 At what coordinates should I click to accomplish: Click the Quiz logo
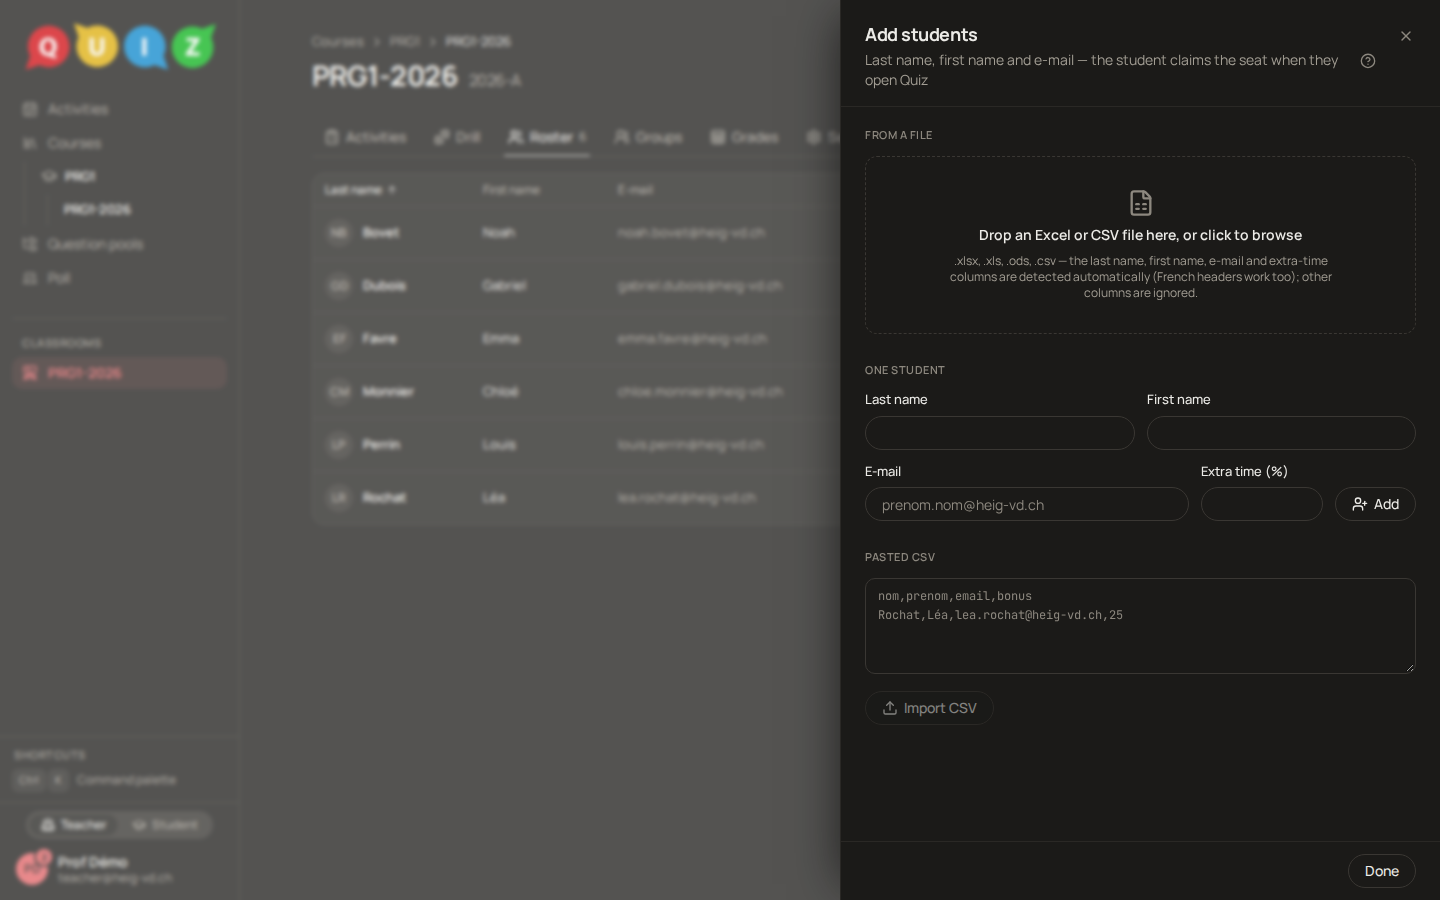[x=120, y=46]
